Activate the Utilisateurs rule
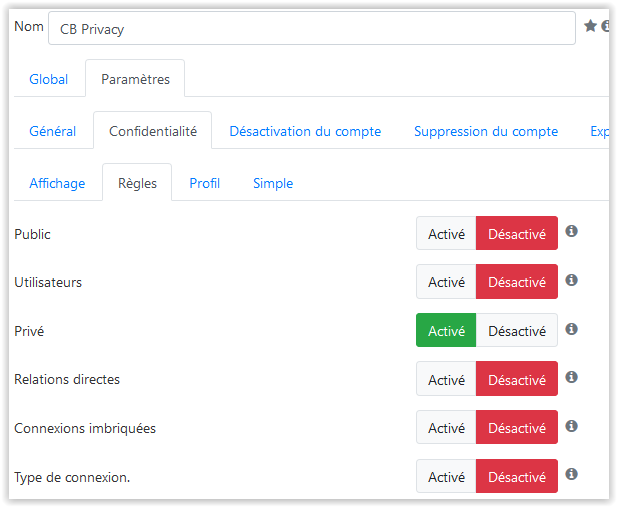This screenshot has height=507, width=617. point(446,281)
